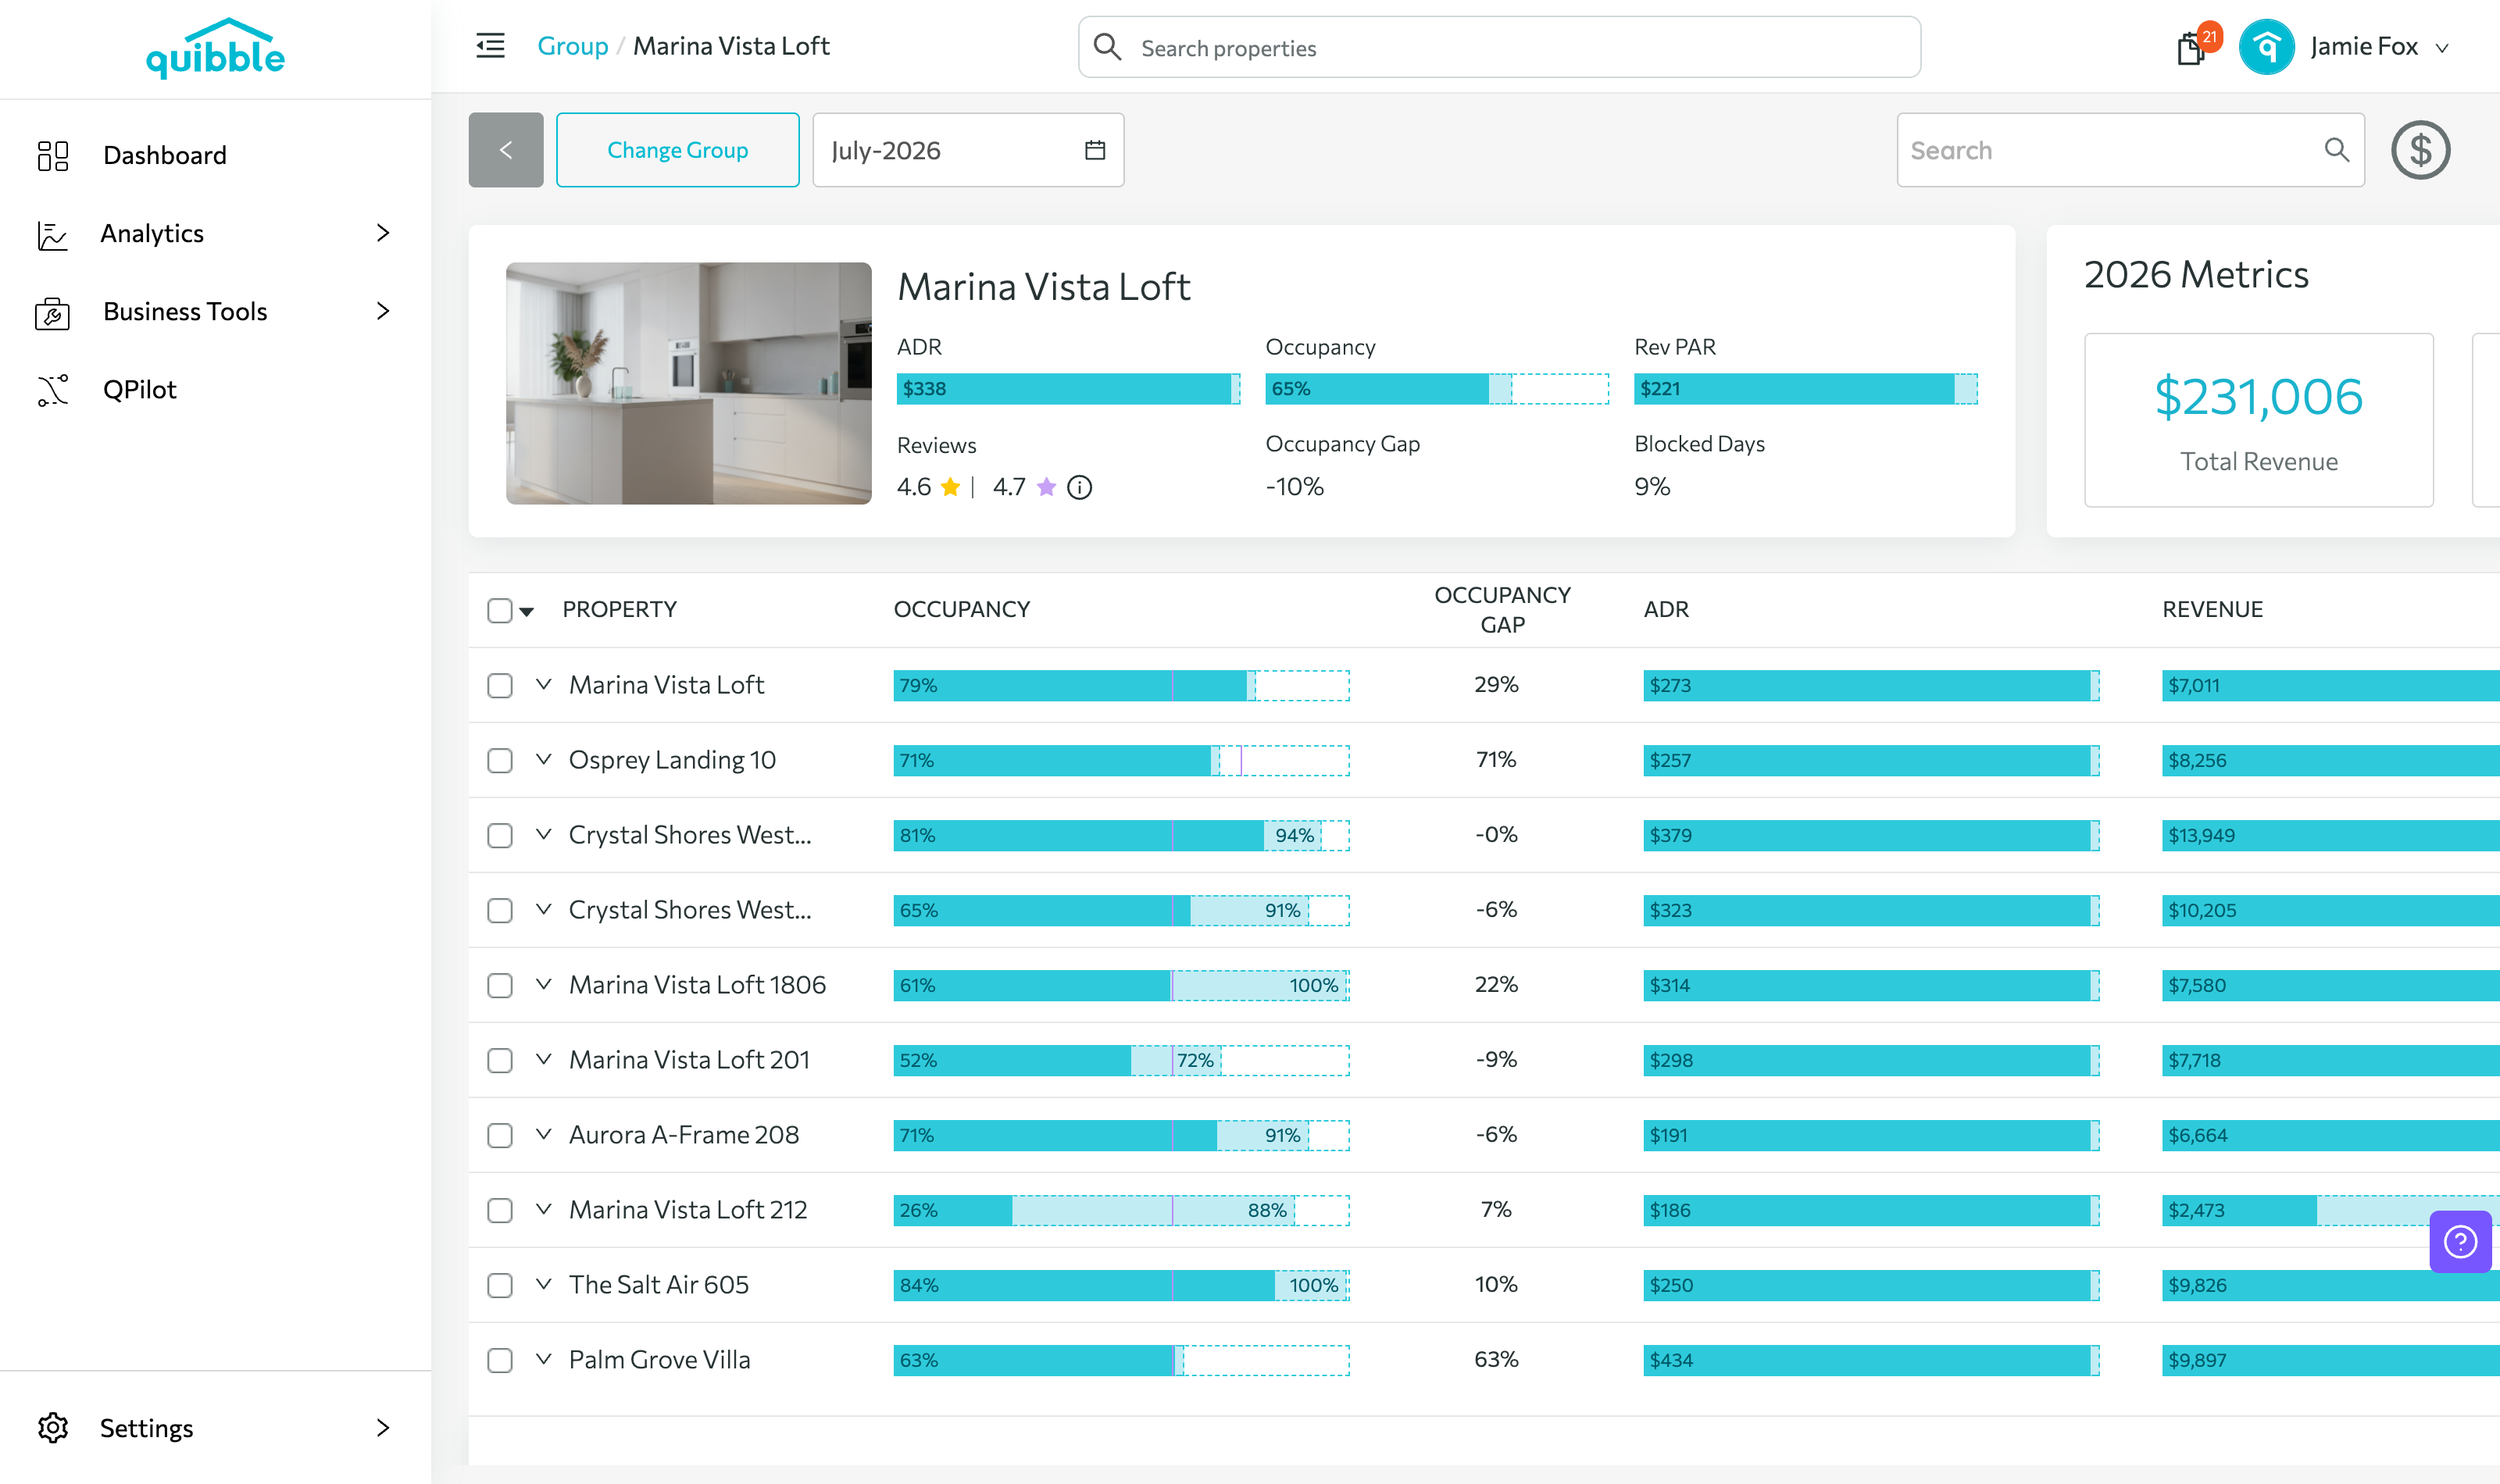Check the Palm Grove Villa checkbox
The height and width of the screenshot is (1484, 2500).
pos(500,1361)
